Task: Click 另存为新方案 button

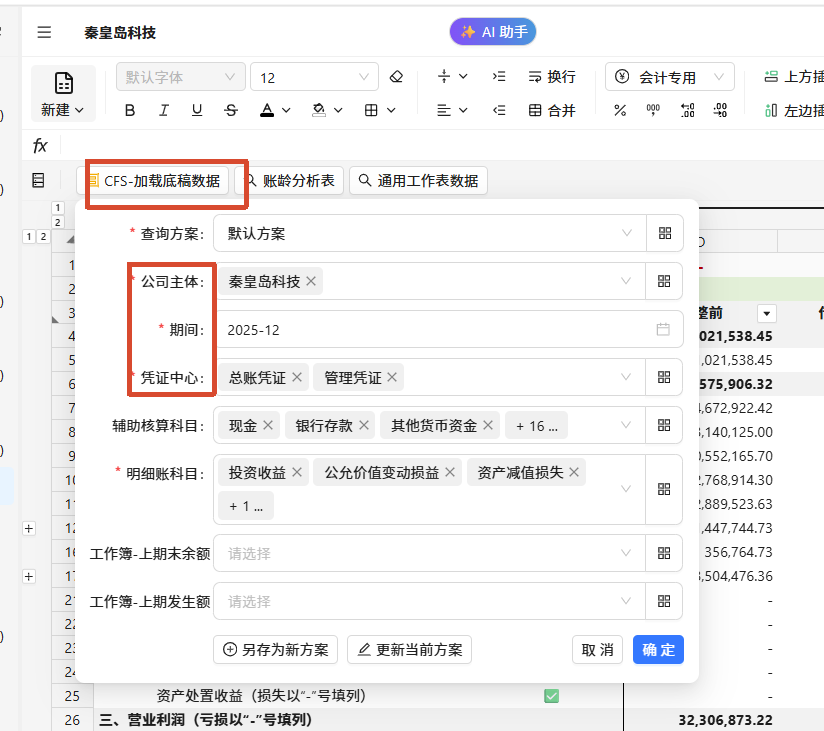Action: pos(275,650)
